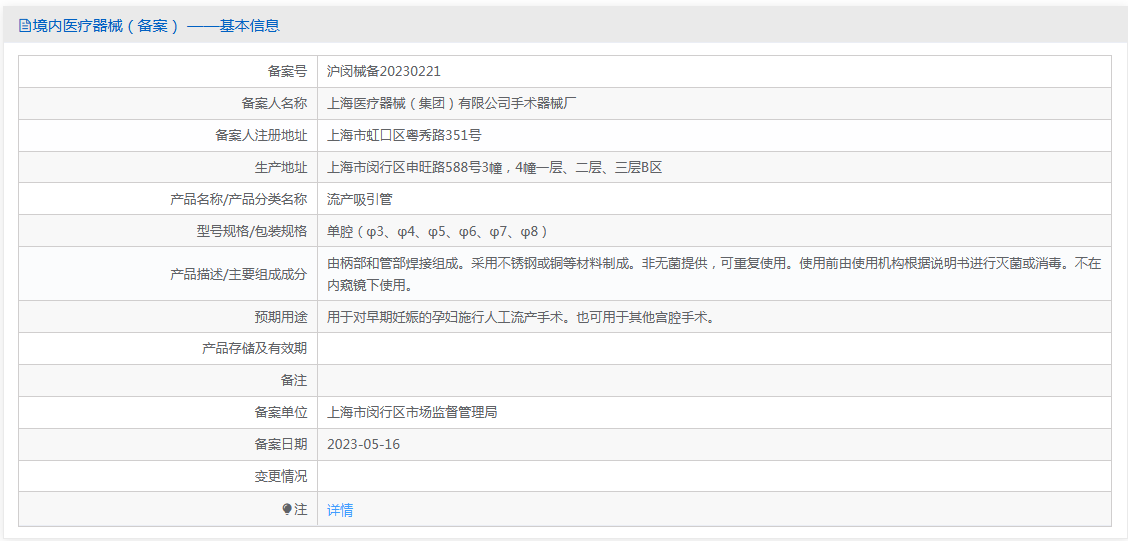
Task: Select address 上海市虹口区粤秀路351号
Action: pos(404,135)
